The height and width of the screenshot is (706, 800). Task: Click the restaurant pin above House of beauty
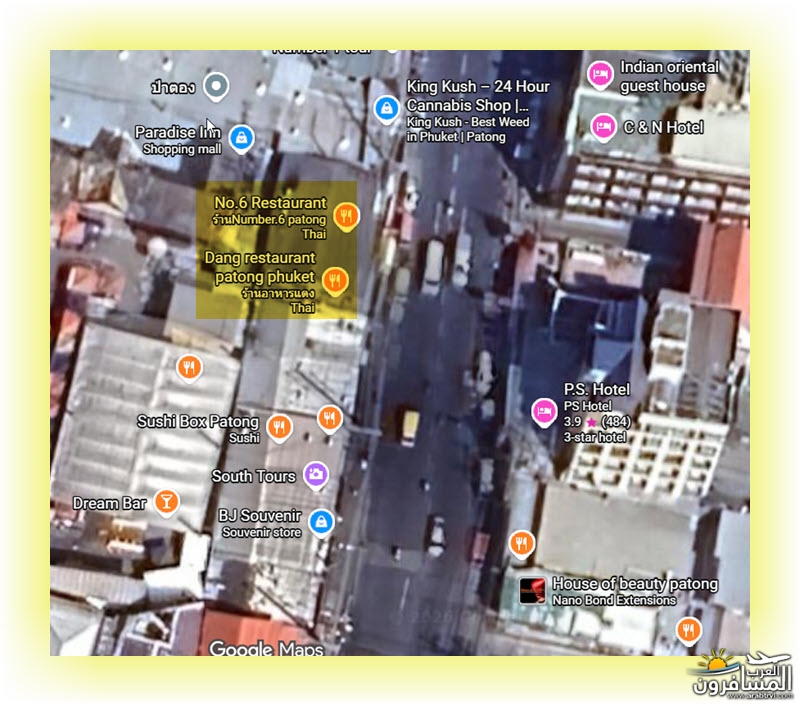coord(520,543)
